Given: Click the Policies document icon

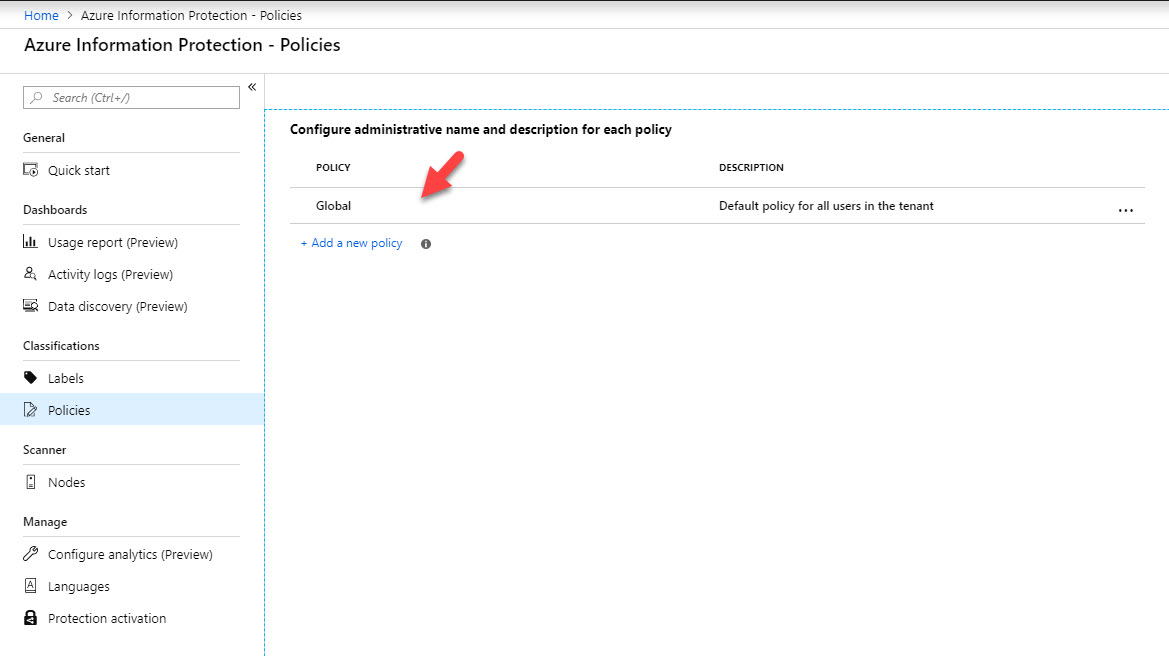Looking at the screenshot, I should coord(31,409).
